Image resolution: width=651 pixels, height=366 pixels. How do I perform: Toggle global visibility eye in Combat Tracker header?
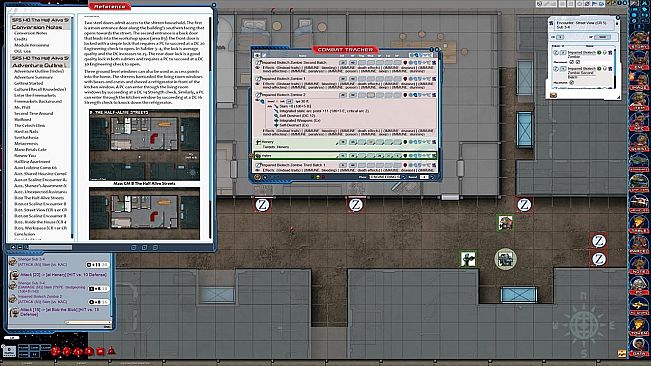[257, 55]
